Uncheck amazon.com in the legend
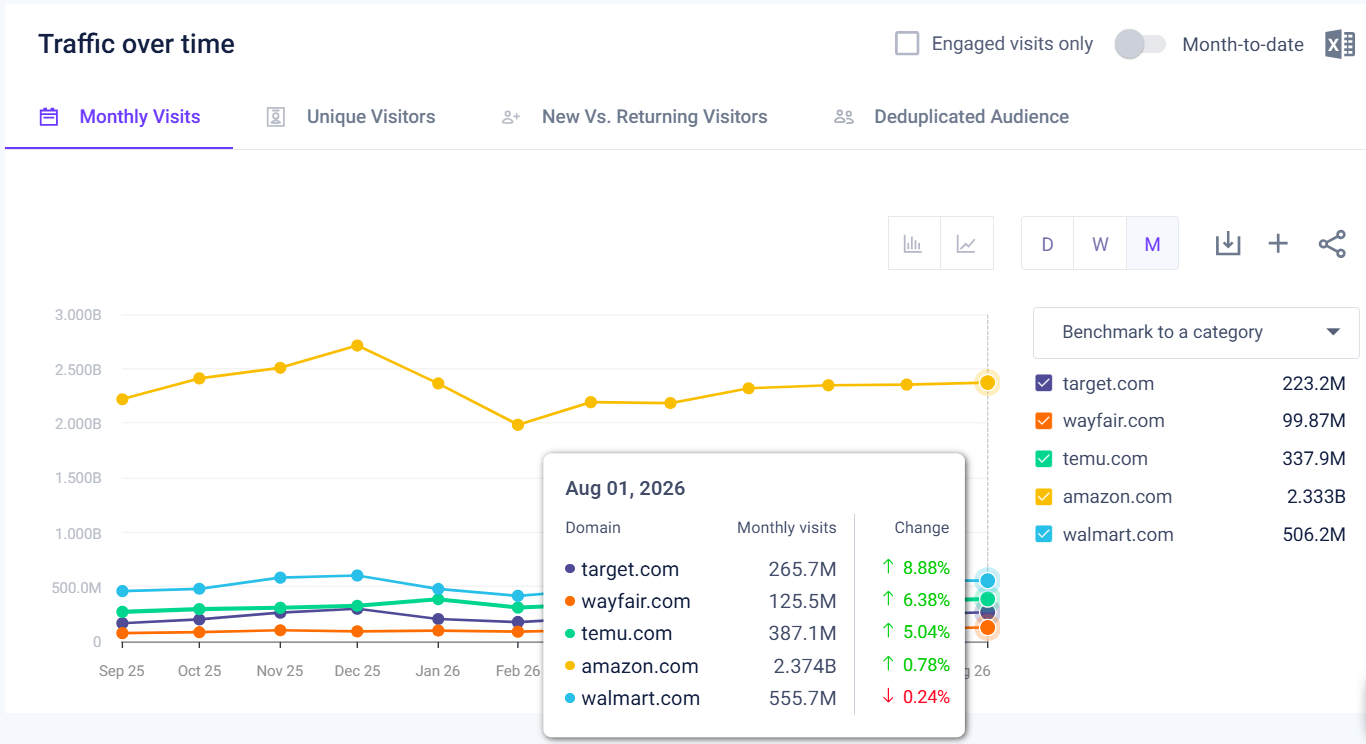 pos(1044,497)
